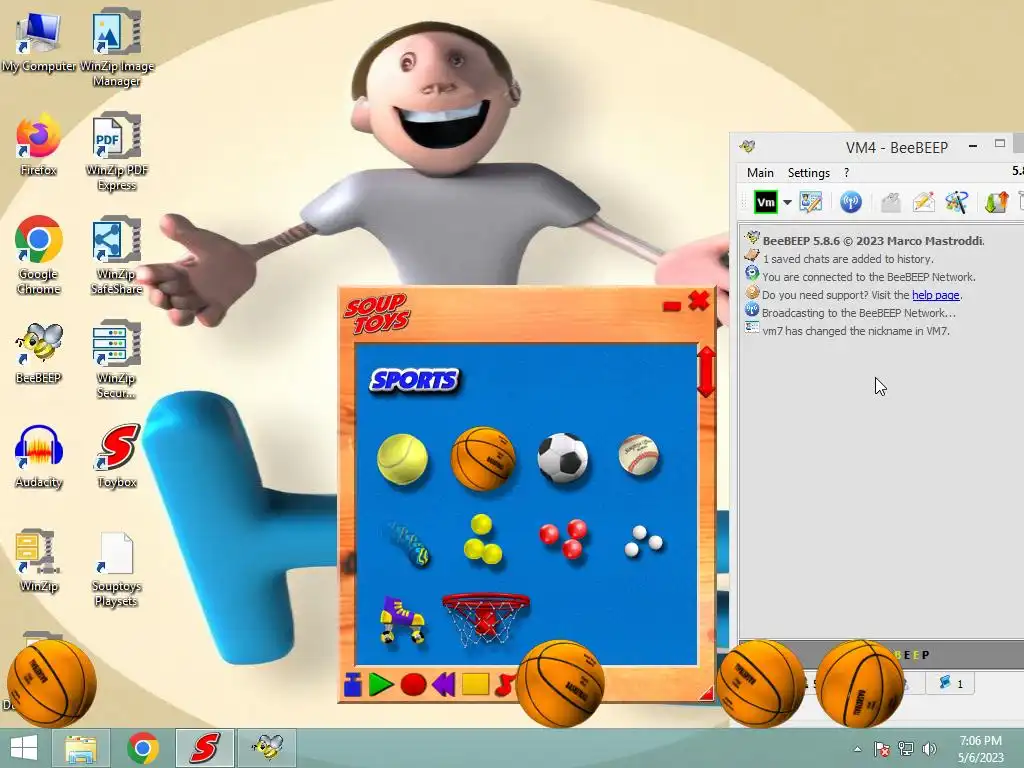This screenshot has height=768, width=1024.
Task: Click the SPORTS category heading
Action: click(414, 380)
